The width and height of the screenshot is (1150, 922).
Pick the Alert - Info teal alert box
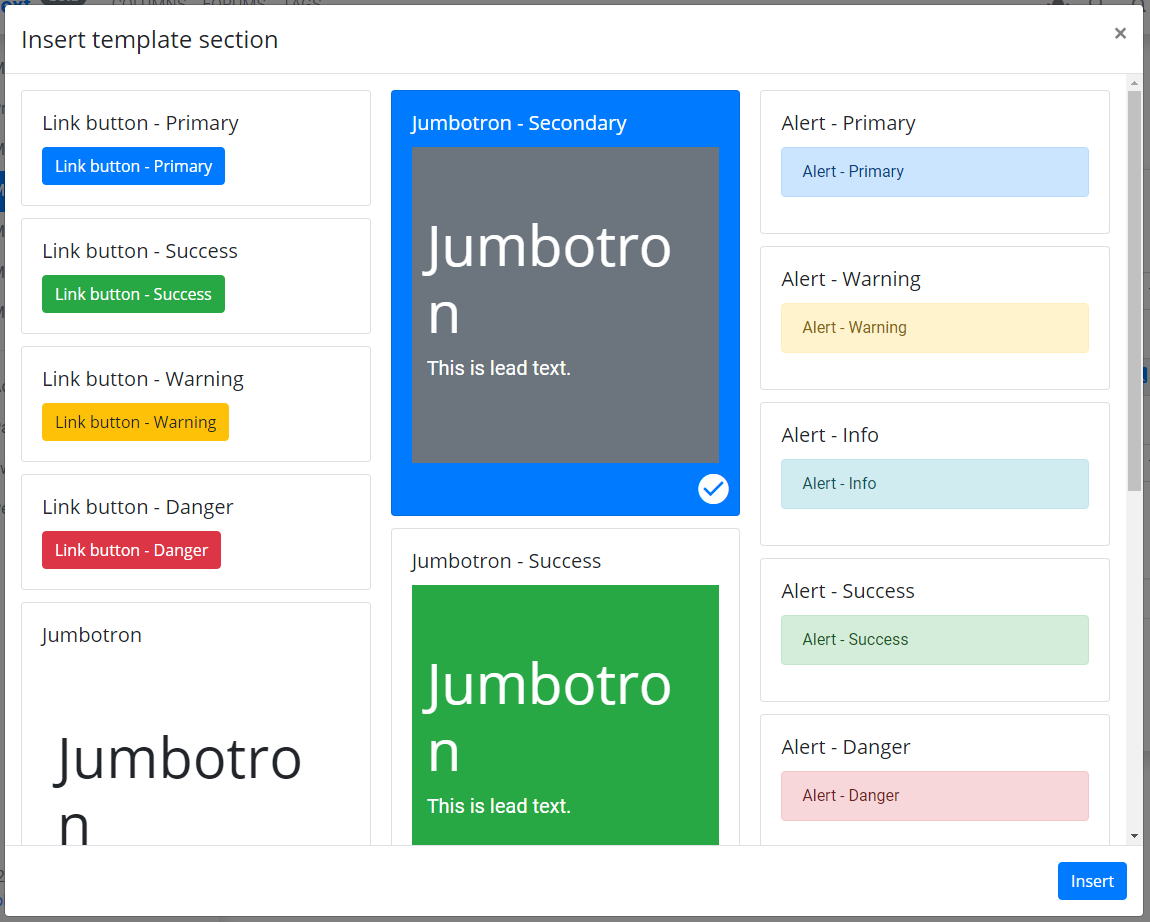[x=934, y=483]
